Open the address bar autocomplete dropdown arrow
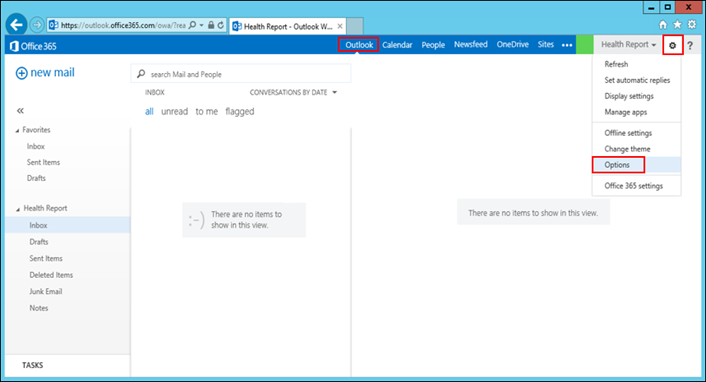Screen dimensions: 706x382 pyautogui.click(x=202, y=25)
